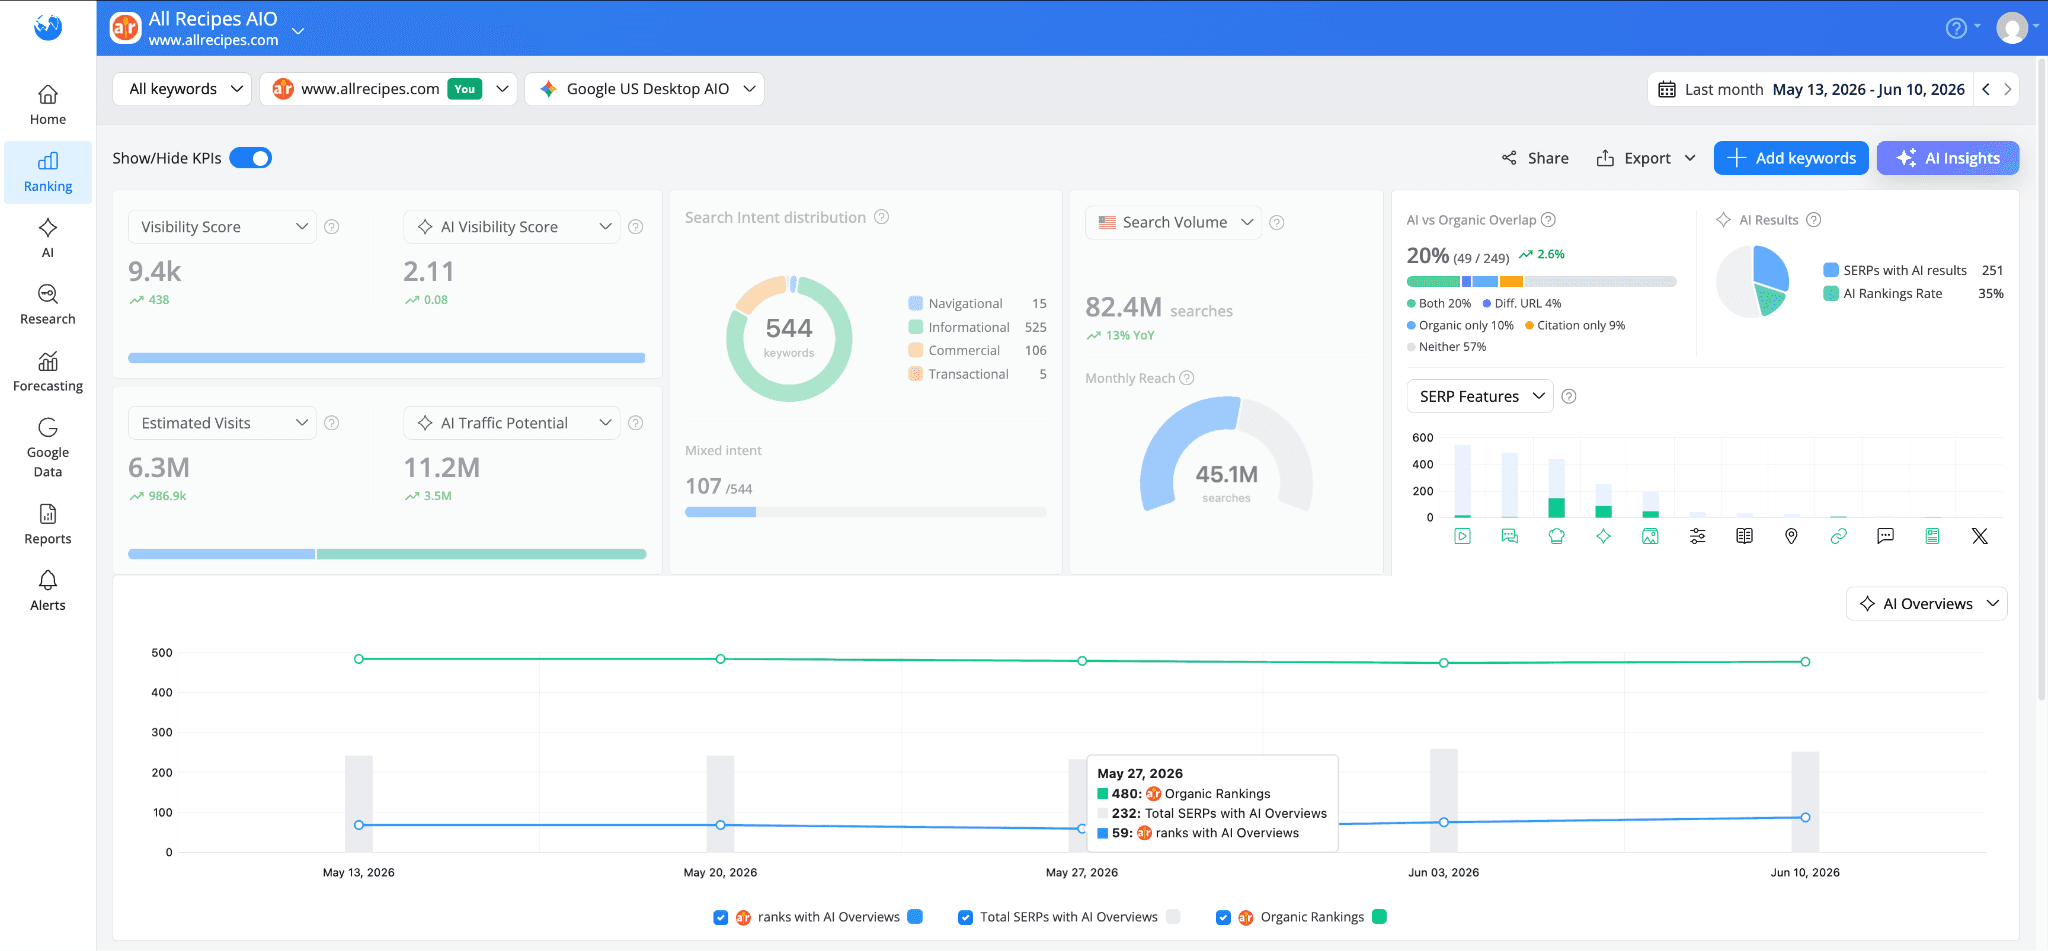Click the AI Results pie chart
The height and width of the screenshot is (951, 2048).
point(1753,281)
